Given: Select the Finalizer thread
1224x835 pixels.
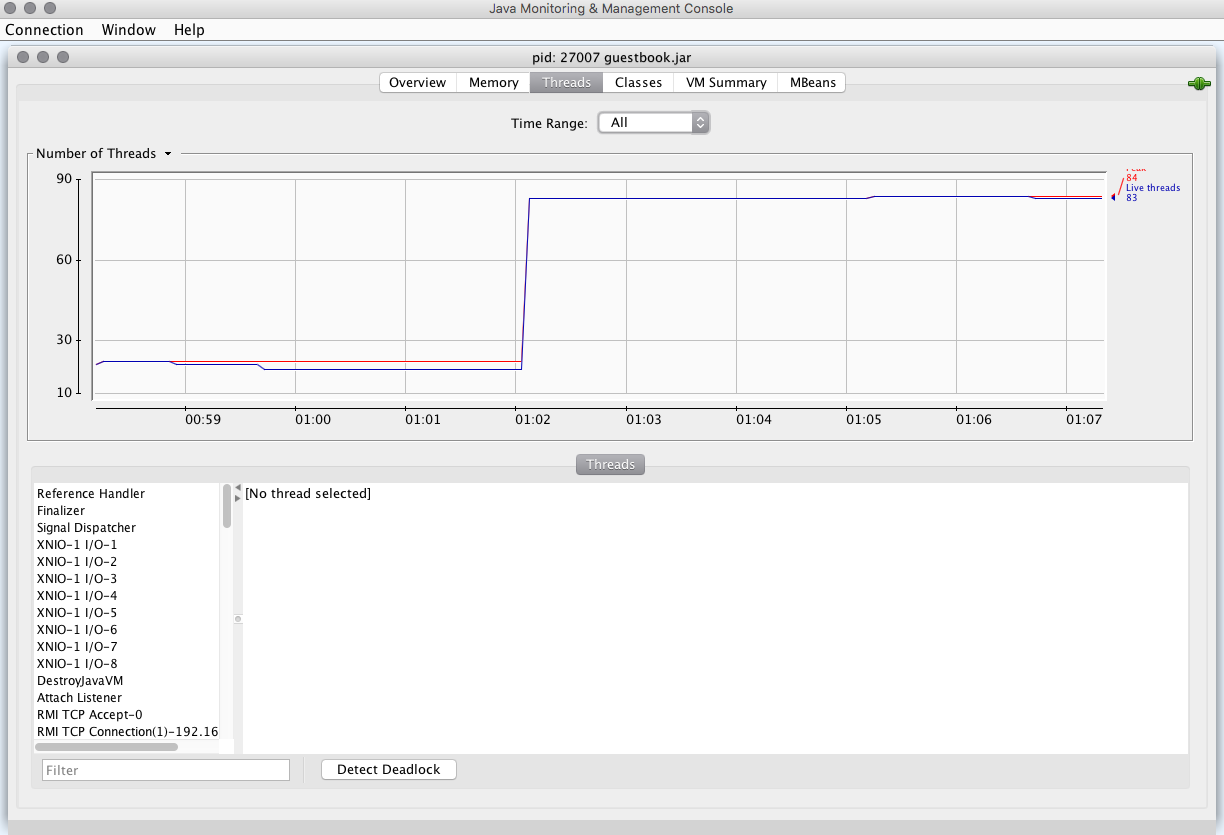Looking at the screenshot, I should [x=126, y=511].
